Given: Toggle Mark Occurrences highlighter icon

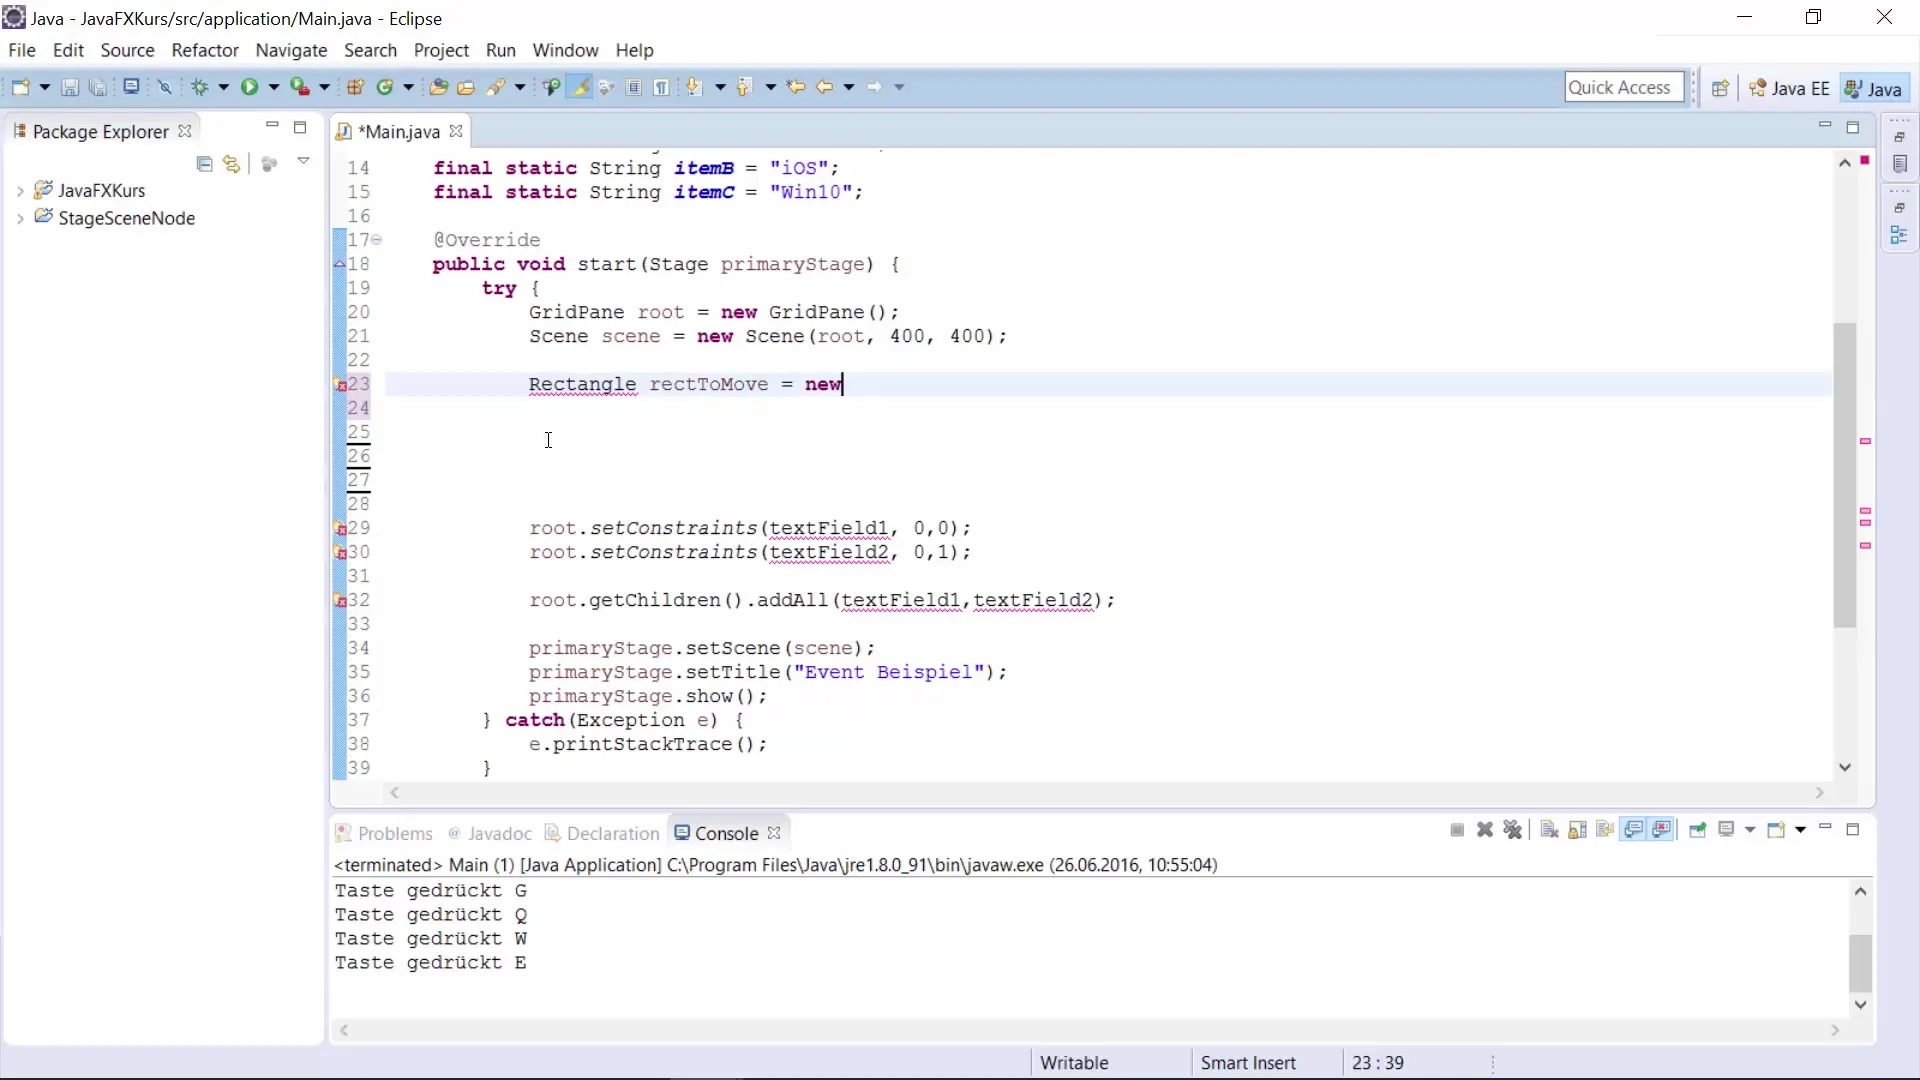Looking at the screenshot, I should [580, 87].
